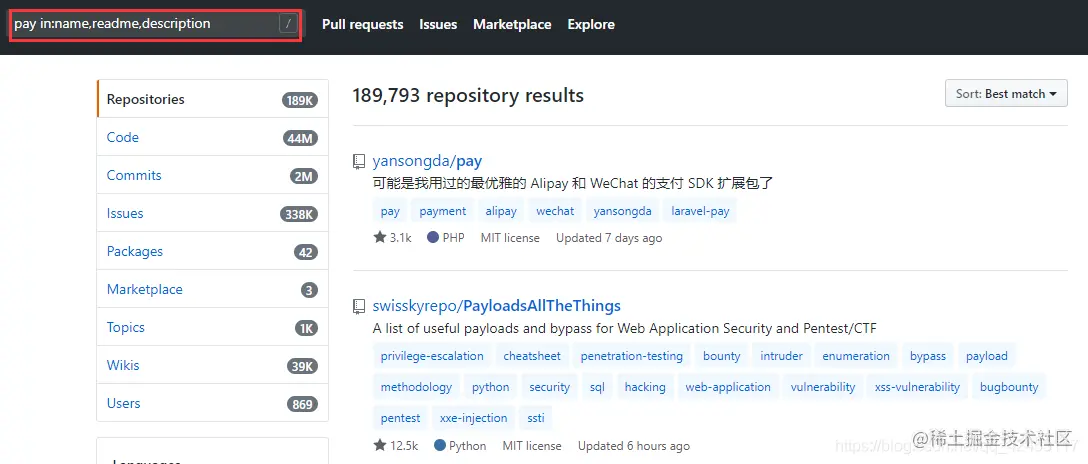Click the slash shortcut icon in search box

pos(288,24)
